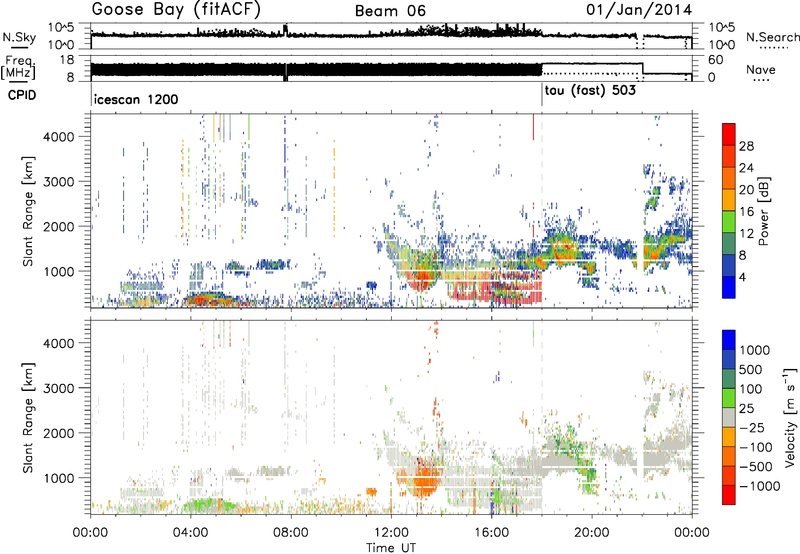Click the '-1000' velocity colorbar tick value
800x554 pixels.
(x=760, y=486)
